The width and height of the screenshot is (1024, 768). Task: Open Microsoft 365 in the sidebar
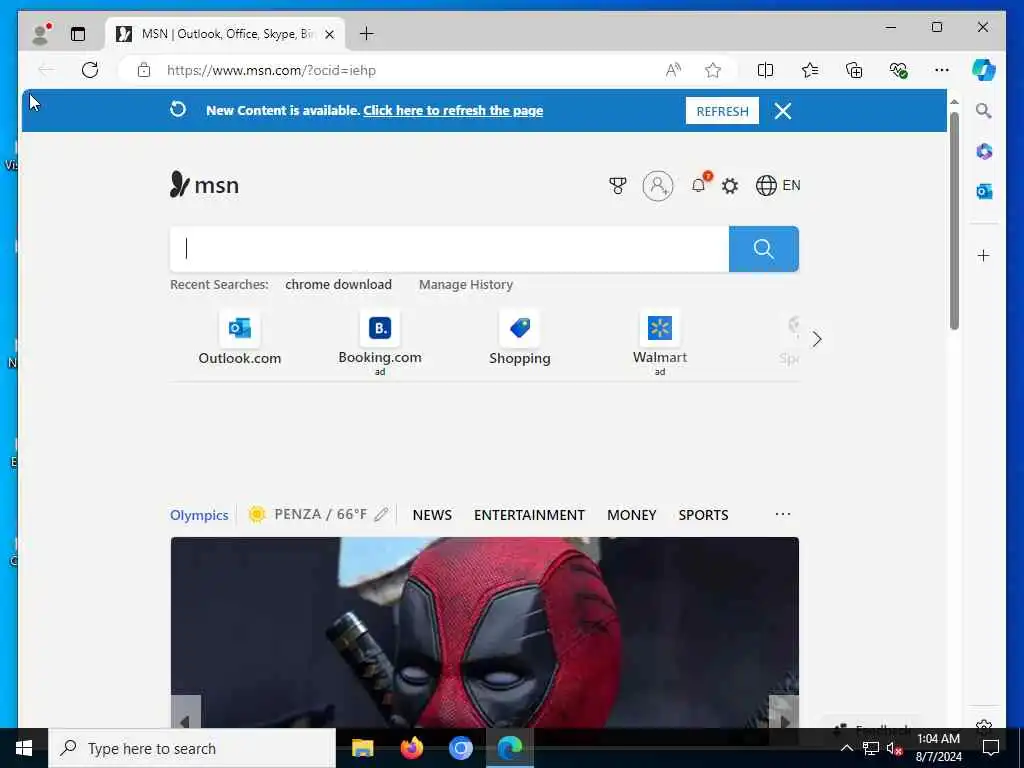[x=984, y=152]
